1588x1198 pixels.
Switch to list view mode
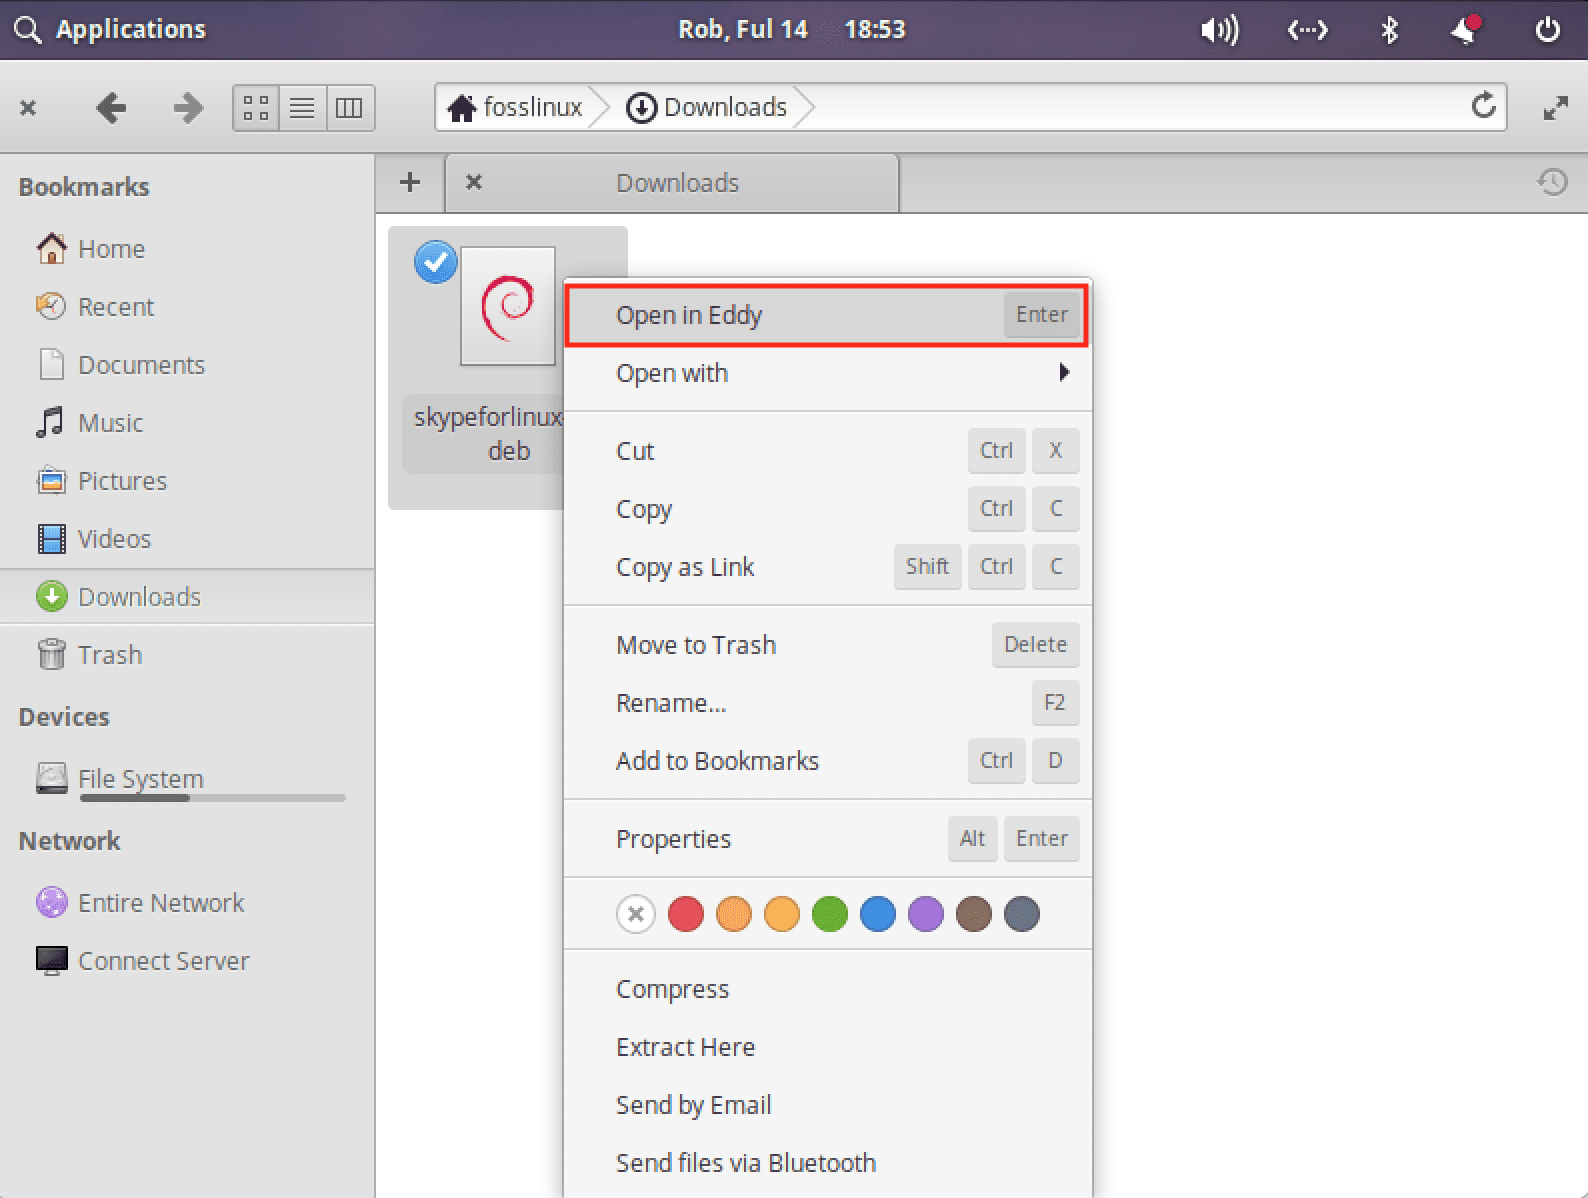[302, 108]
